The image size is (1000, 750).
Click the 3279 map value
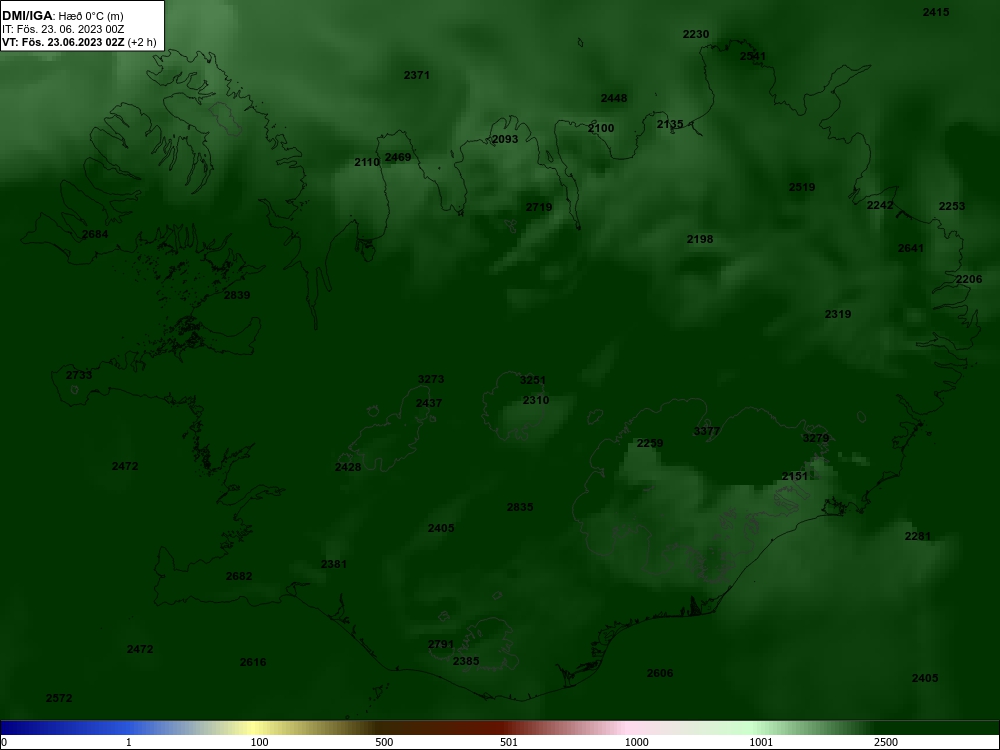tap(816, 438)
